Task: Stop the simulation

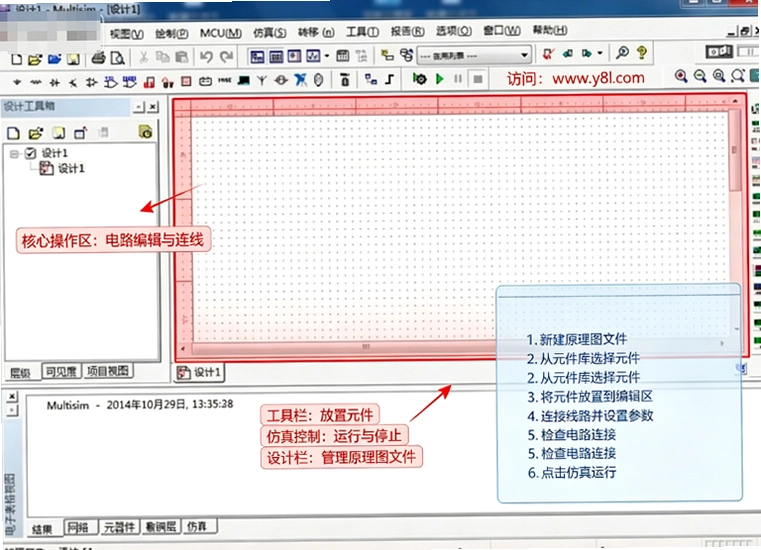Action: [x=478, y=79]
